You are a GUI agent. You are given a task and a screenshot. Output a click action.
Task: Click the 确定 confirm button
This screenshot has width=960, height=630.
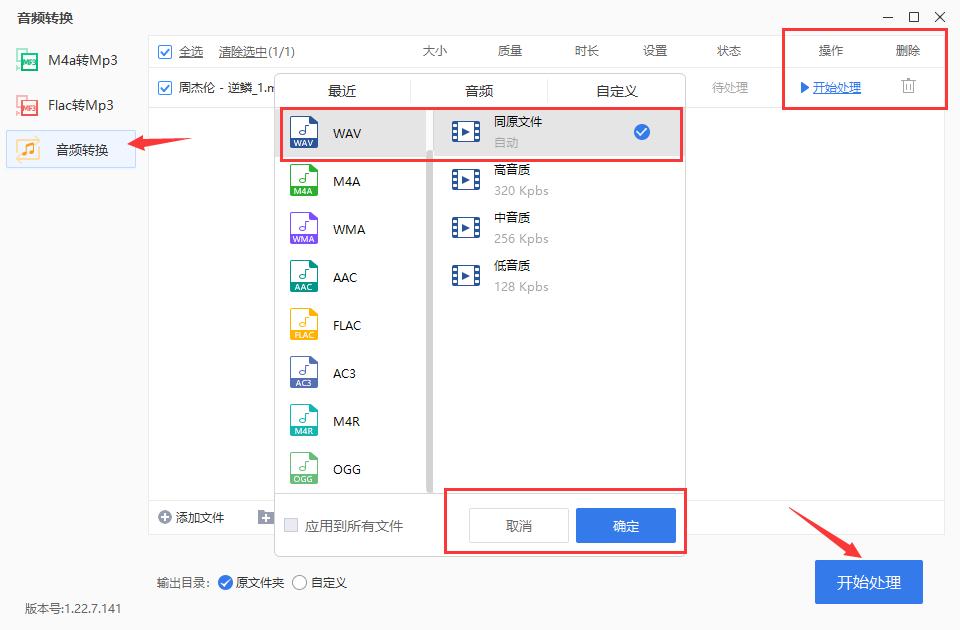(626, 524)
